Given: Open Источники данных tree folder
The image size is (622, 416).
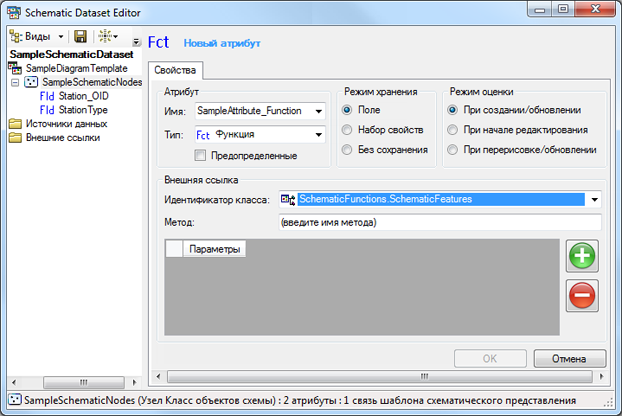Looking at the screenshot, I should [67, 124].
